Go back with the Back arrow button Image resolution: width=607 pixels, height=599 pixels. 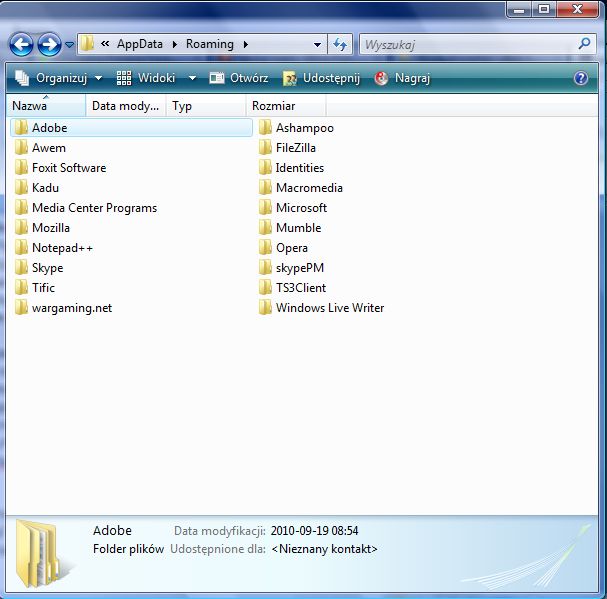[x=21, y=45]
